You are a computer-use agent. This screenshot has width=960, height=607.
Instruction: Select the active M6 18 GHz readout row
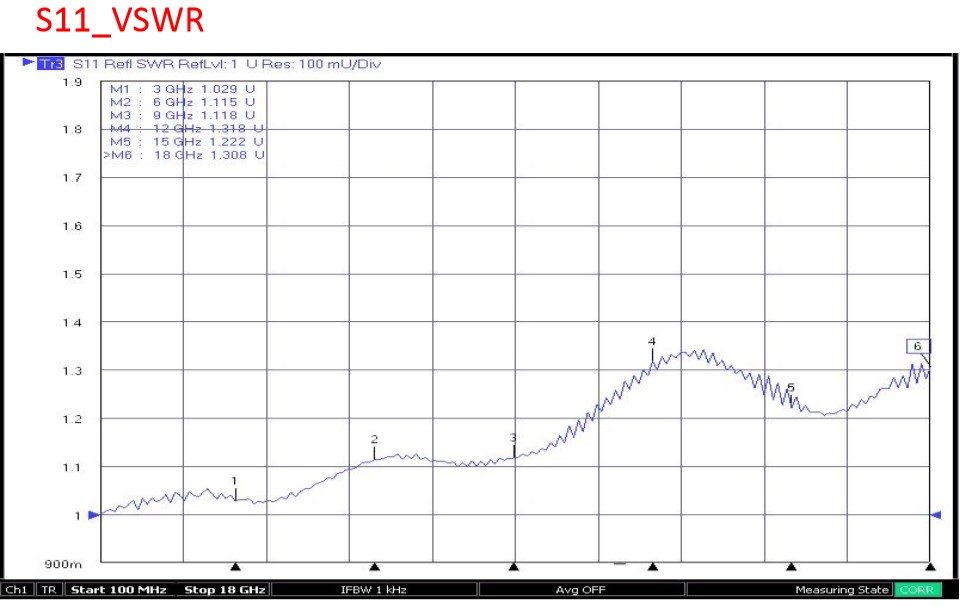pos(184,155)
